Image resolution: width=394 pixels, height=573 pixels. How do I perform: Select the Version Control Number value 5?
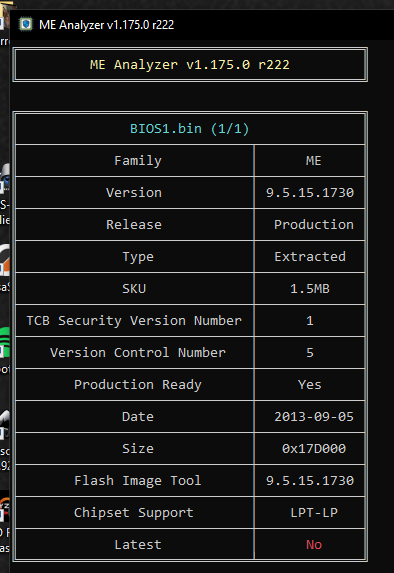pos(310,353)
